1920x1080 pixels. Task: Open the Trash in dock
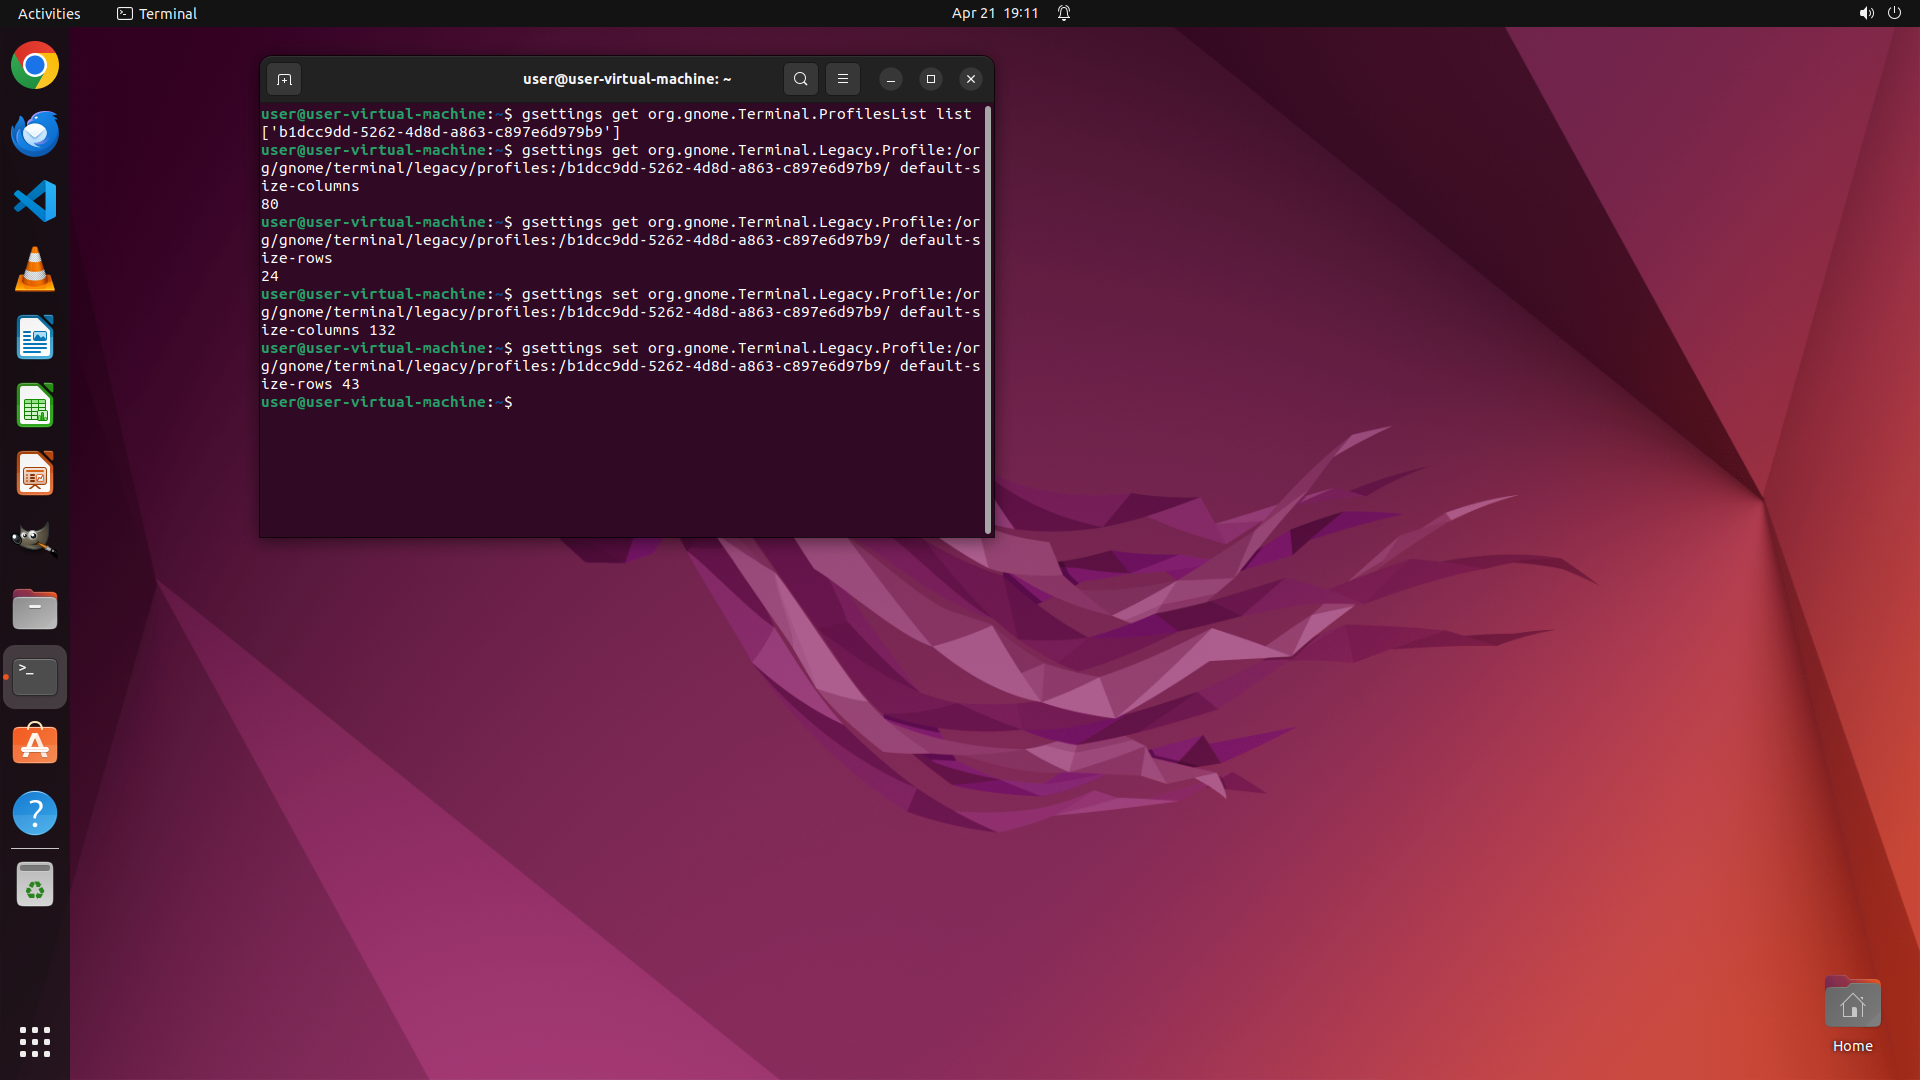(35, 885)
